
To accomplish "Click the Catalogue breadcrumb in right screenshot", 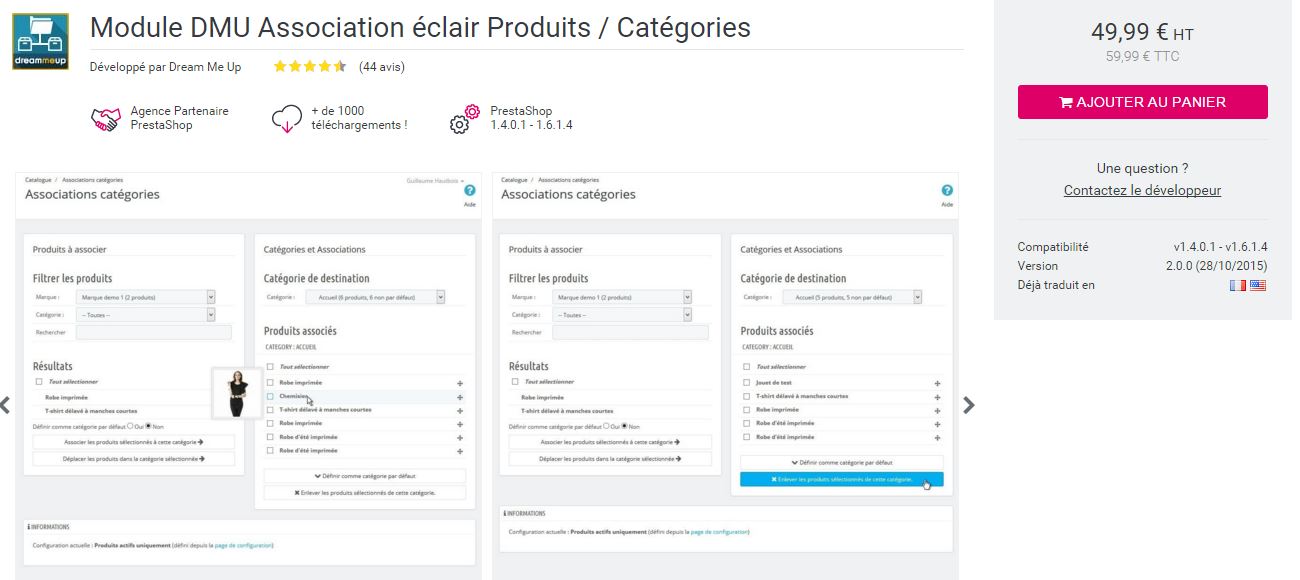I will (x=515, y=180).
